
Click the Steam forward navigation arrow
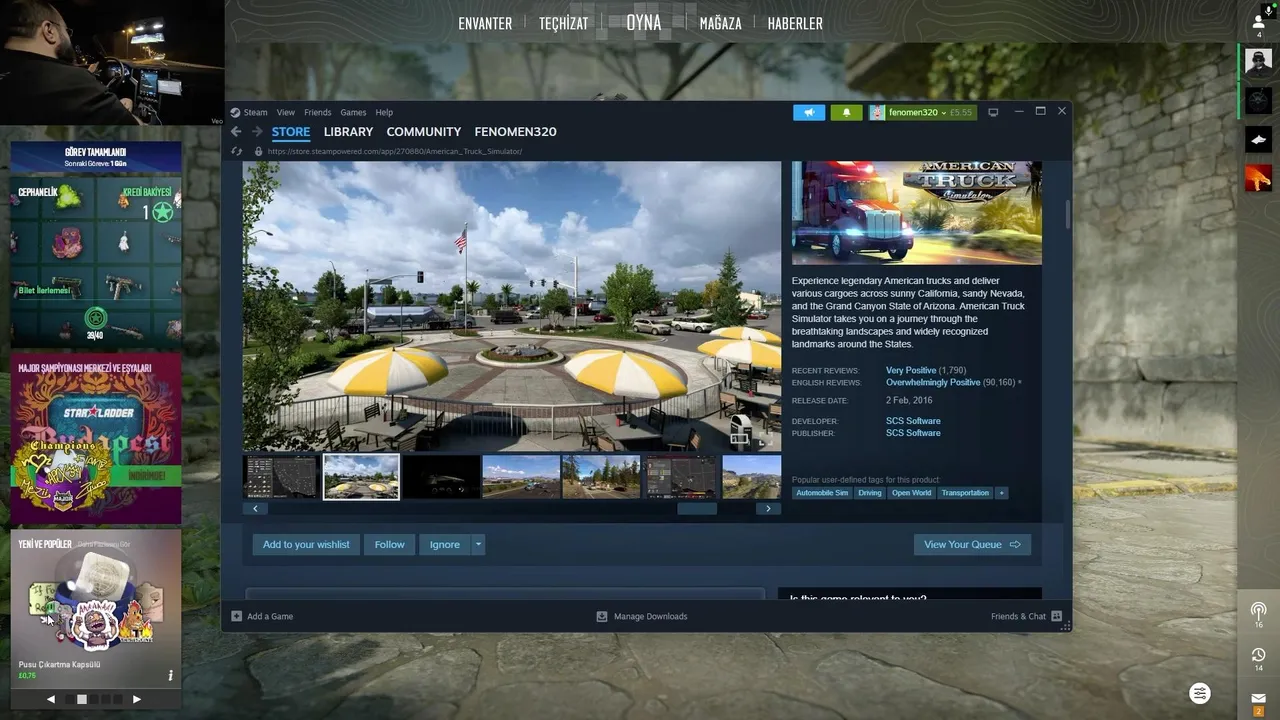pos(257,131)
